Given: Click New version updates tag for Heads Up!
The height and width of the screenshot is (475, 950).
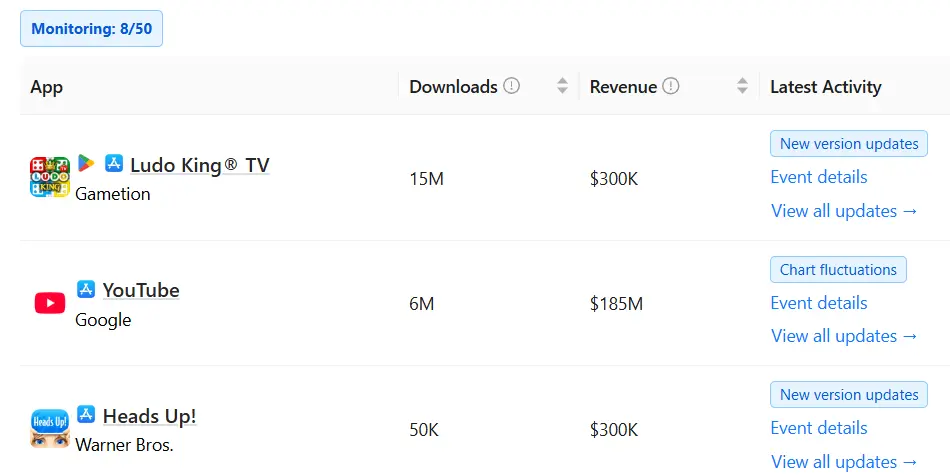Looking at the screenshot, I should point(849,395).
